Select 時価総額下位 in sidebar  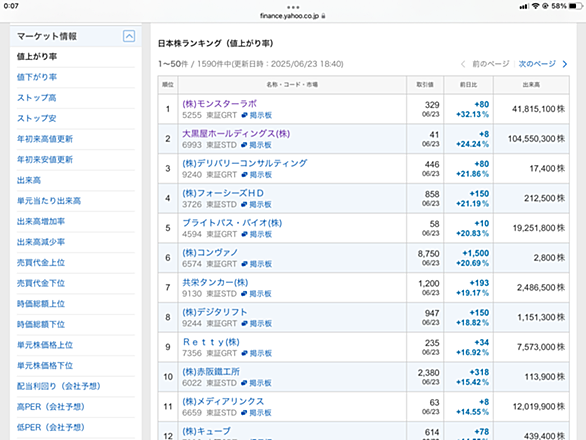[x=41, y=324]
